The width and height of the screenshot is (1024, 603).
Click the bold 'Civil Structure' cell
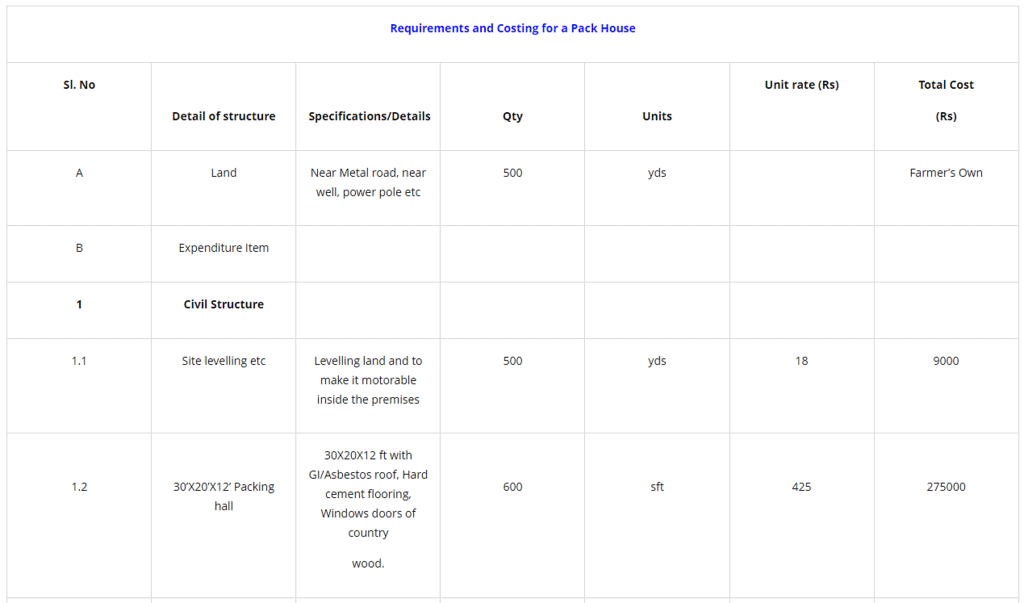pyautogui.click(x=223, y=304)
